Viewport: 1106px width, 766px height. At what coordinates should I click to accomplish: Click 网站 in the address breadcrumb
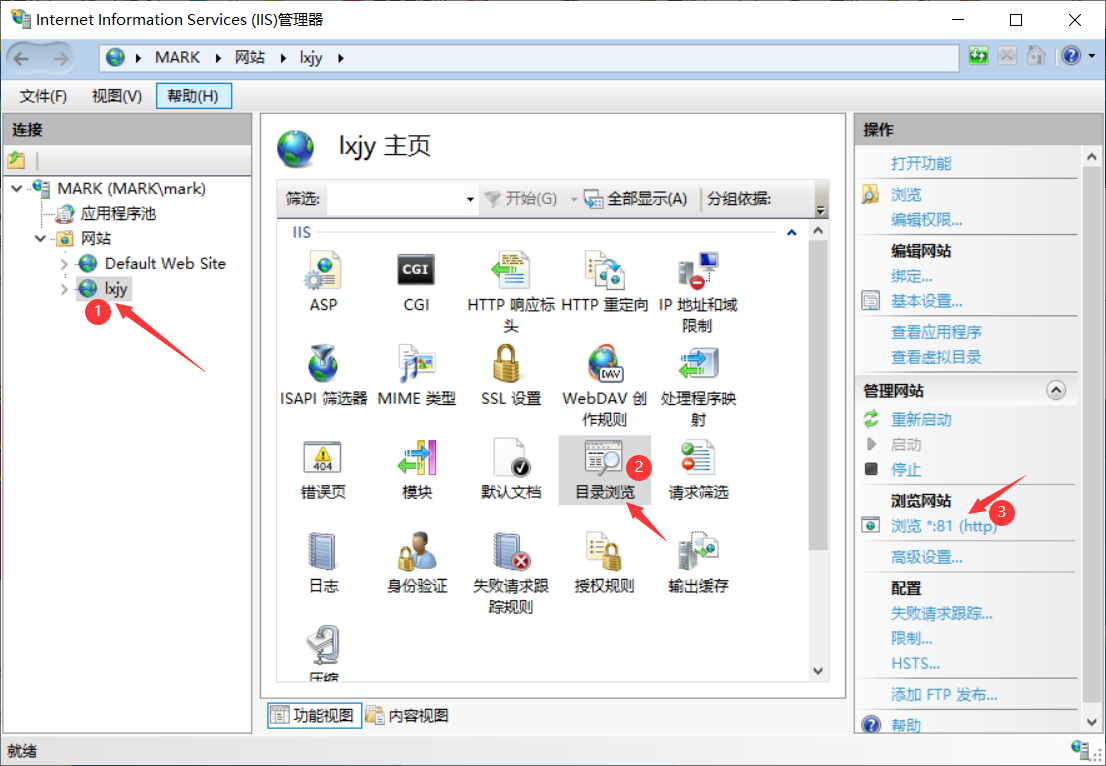tap(250, 58)
